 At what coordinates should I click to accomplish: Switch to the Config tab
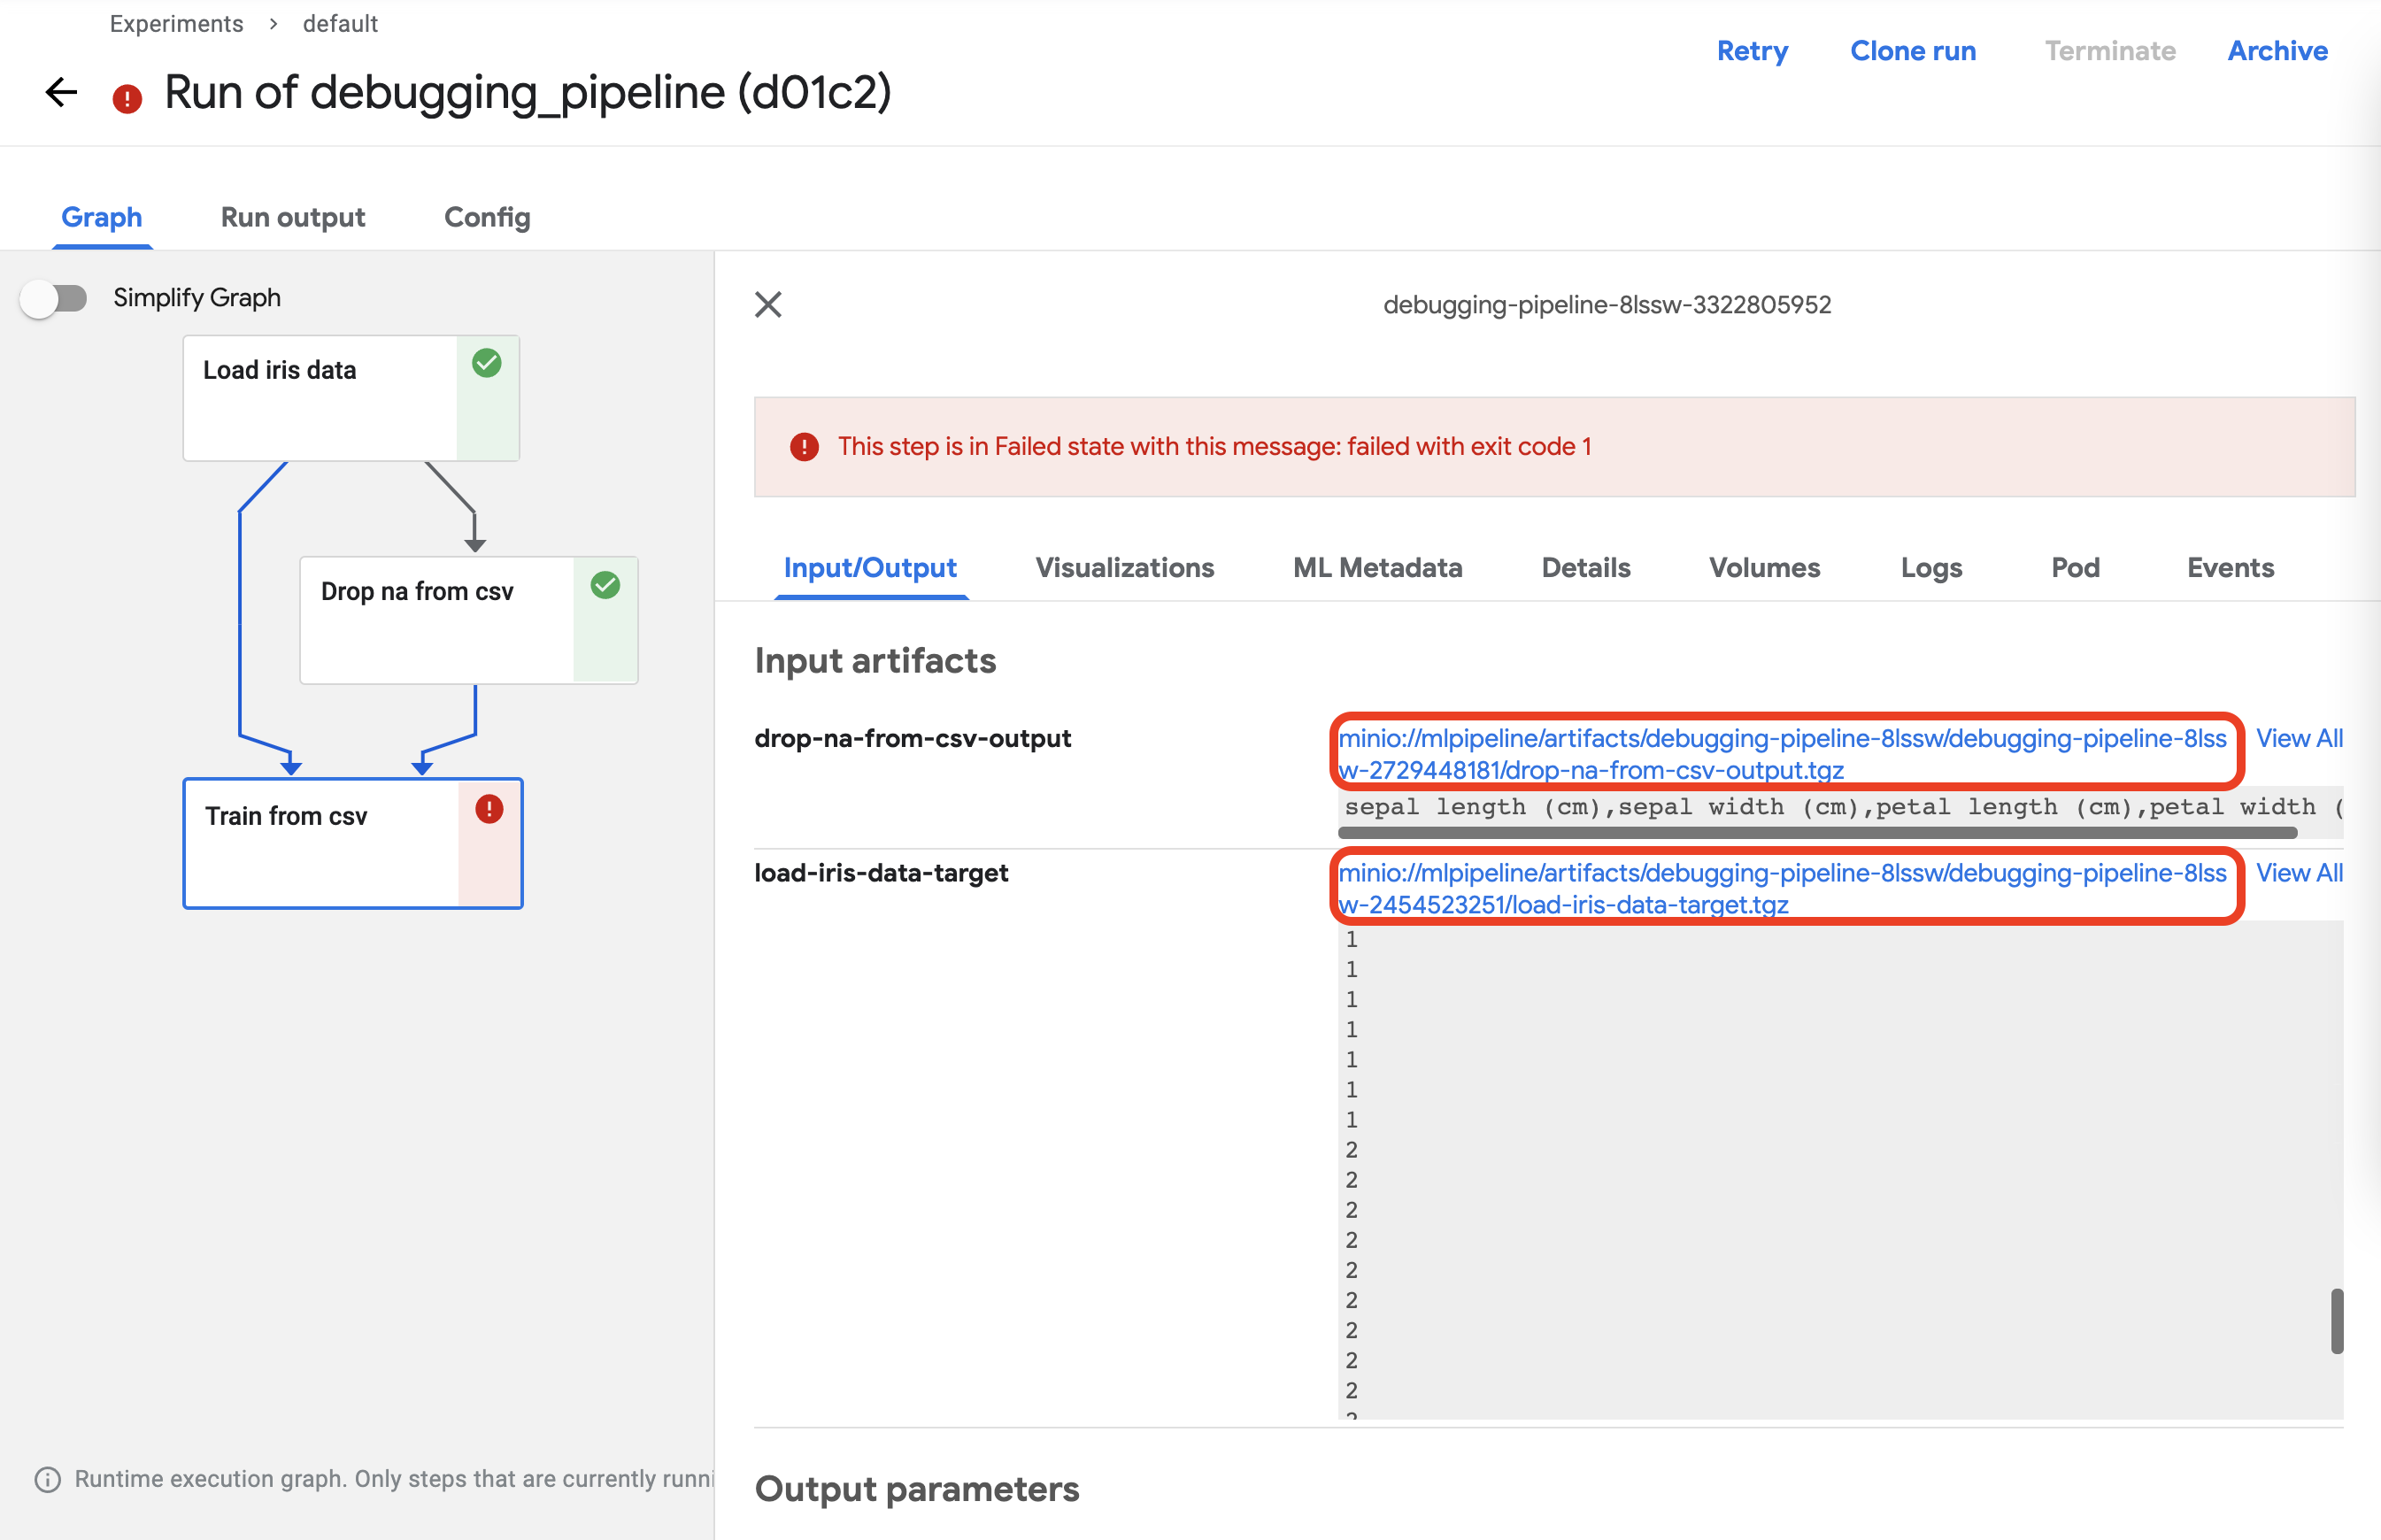point(487,217)
